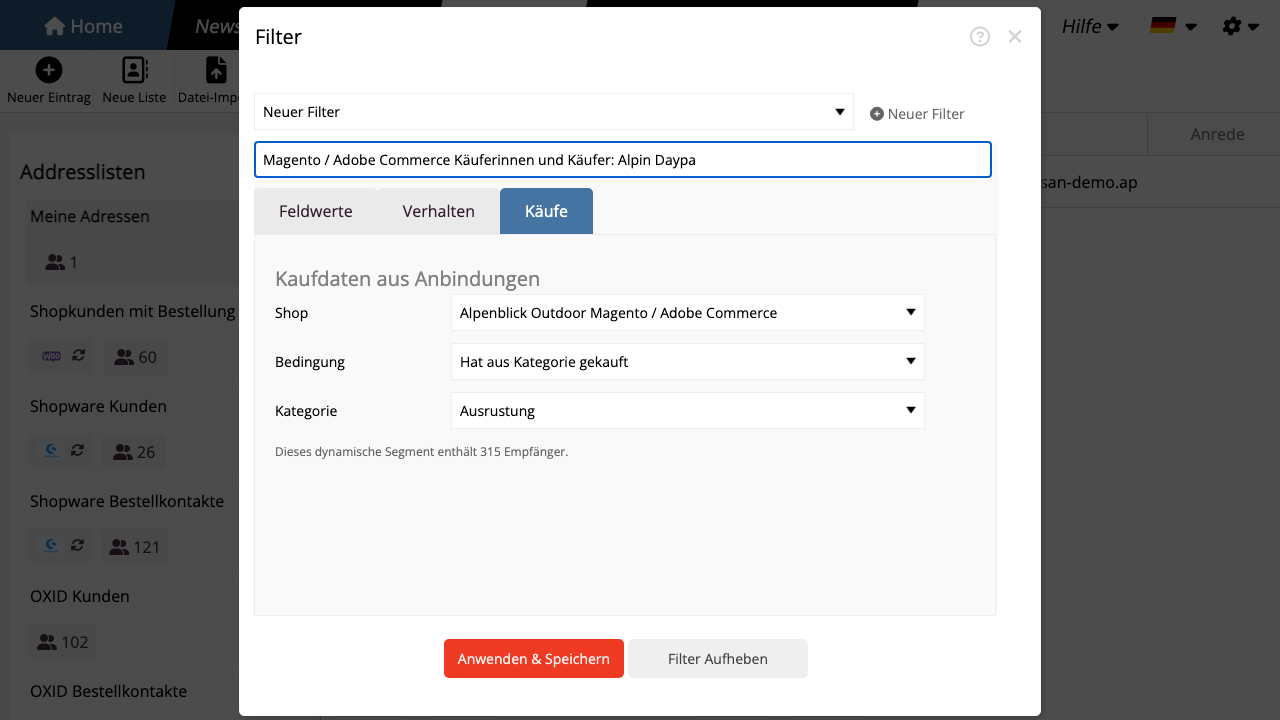Image resolution: width=1280 pixels, height=720 pixels.
Task: Open the filter help question-mark icon
Action: tap(980, 37)
